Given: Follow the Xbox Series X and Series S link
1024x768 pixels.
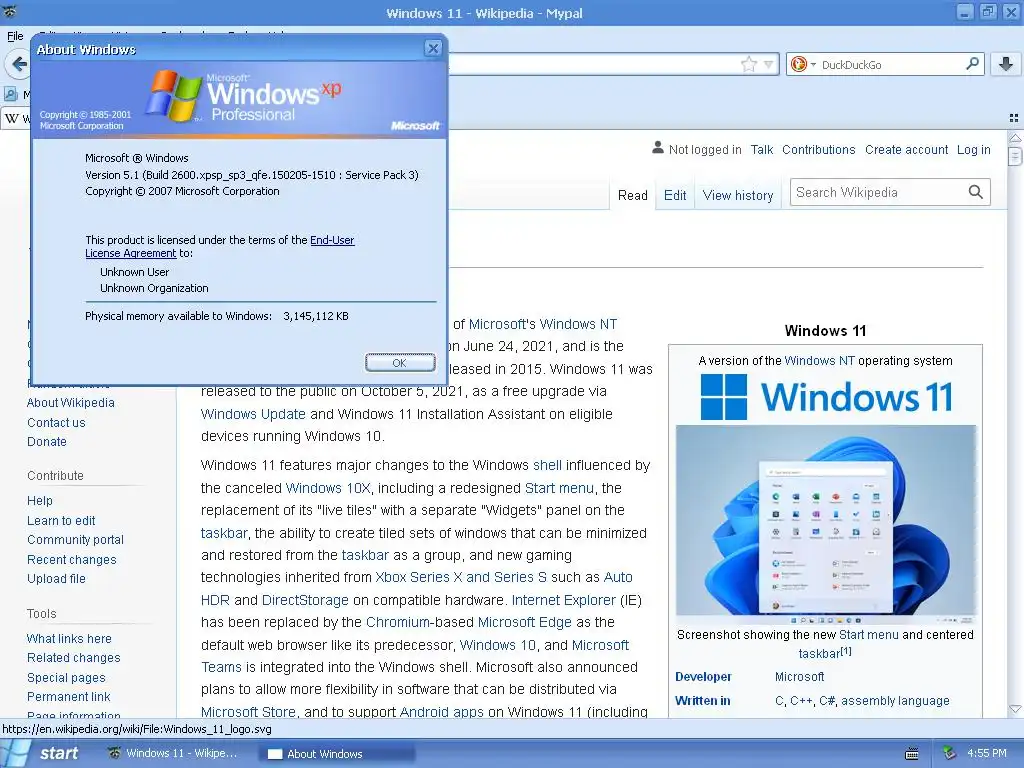Looking at the screenshot, I should tap(461, 577).
